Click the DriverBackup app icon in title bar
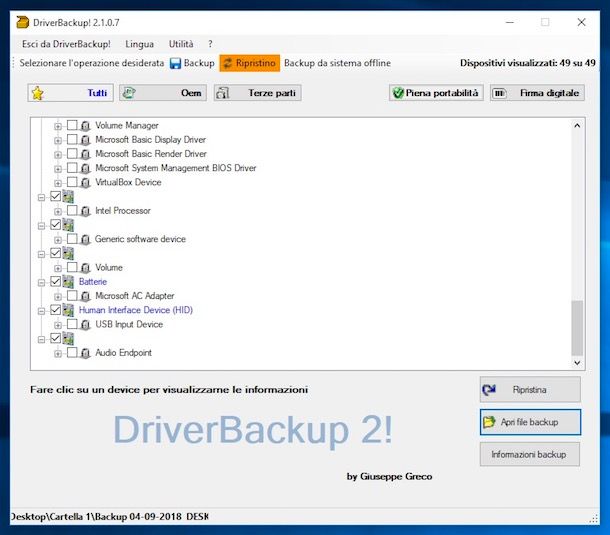Screen dimensions: 610x535 [23, 22]
